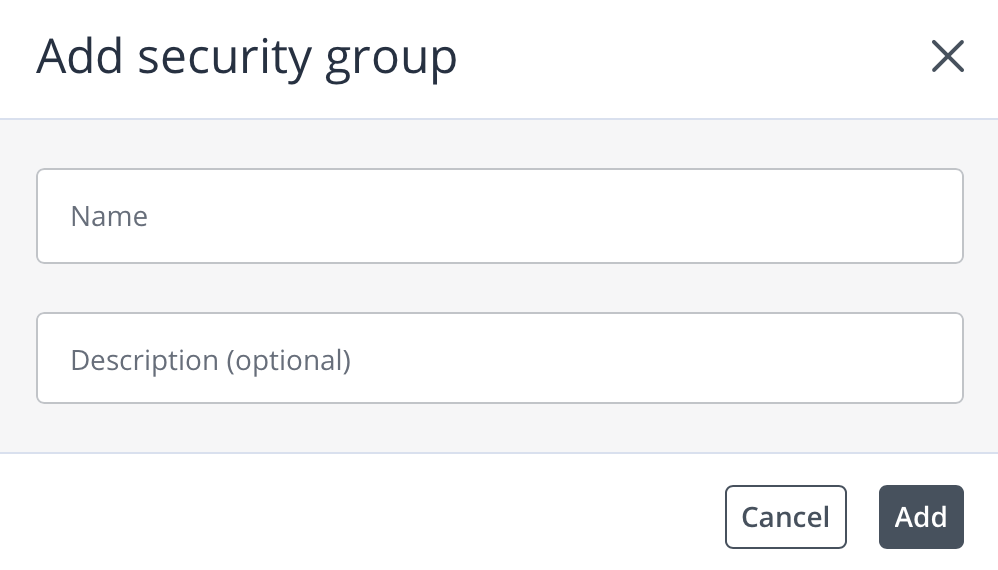
Task: Dismiss the dialog using the X icon
Action: point(947,57)
